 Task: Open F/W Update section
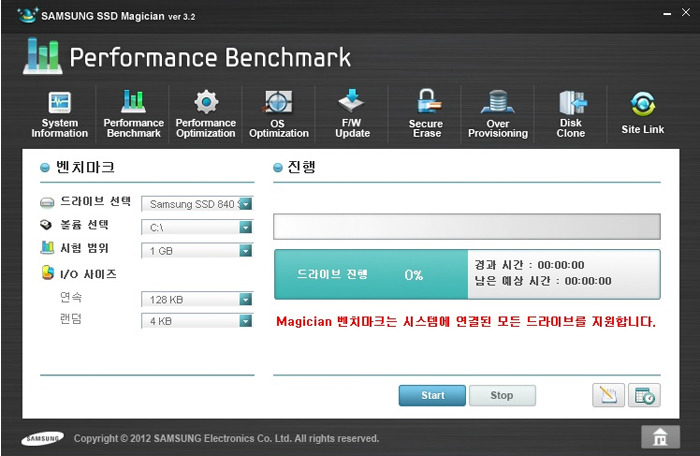pyautogui.click(x=352, y=114)
